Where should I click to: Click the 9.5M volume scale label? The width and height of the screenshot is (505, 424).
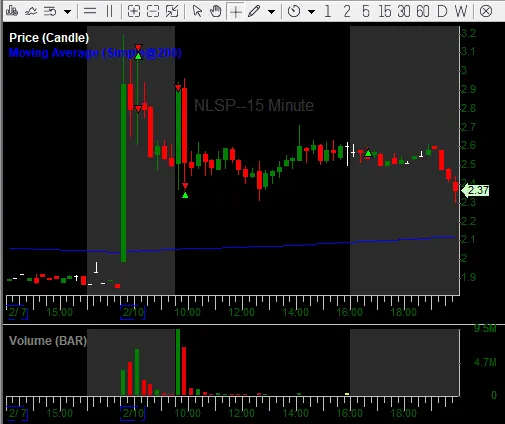(485, 329)
